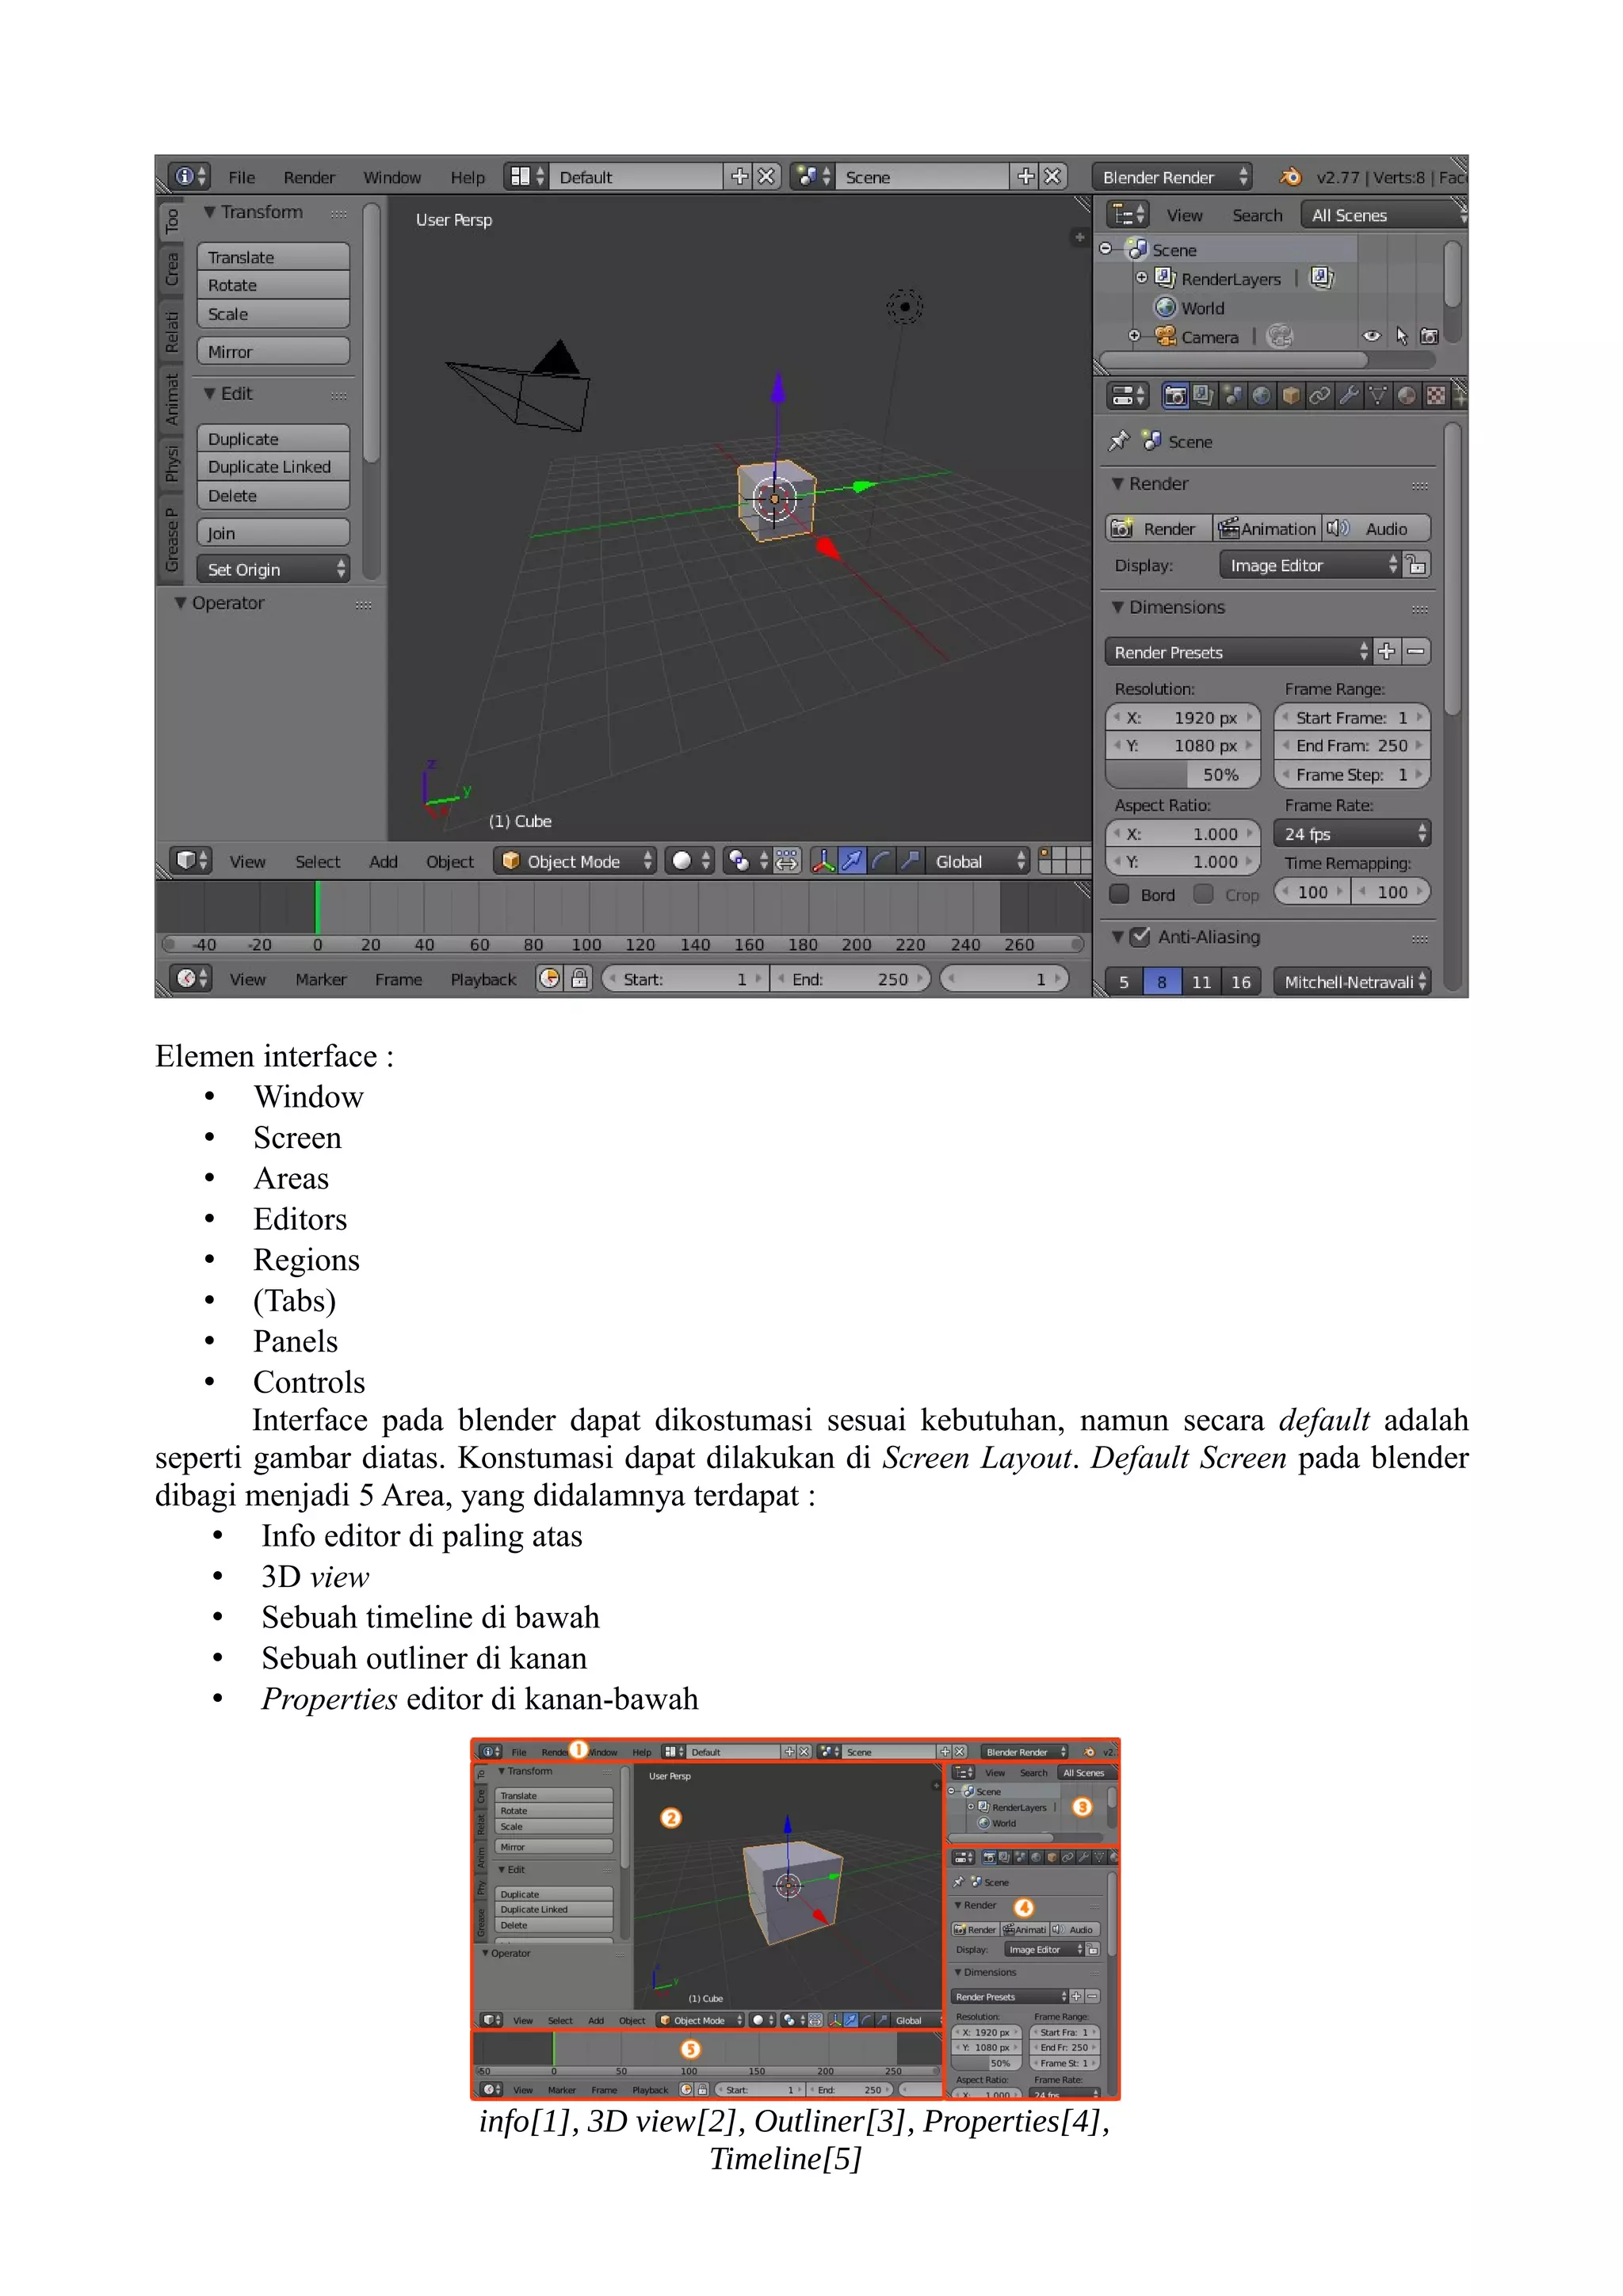Select the Object properties tab cube icon
The height and width of the screenshot is (2296, 1623).
pos(1291,395)
